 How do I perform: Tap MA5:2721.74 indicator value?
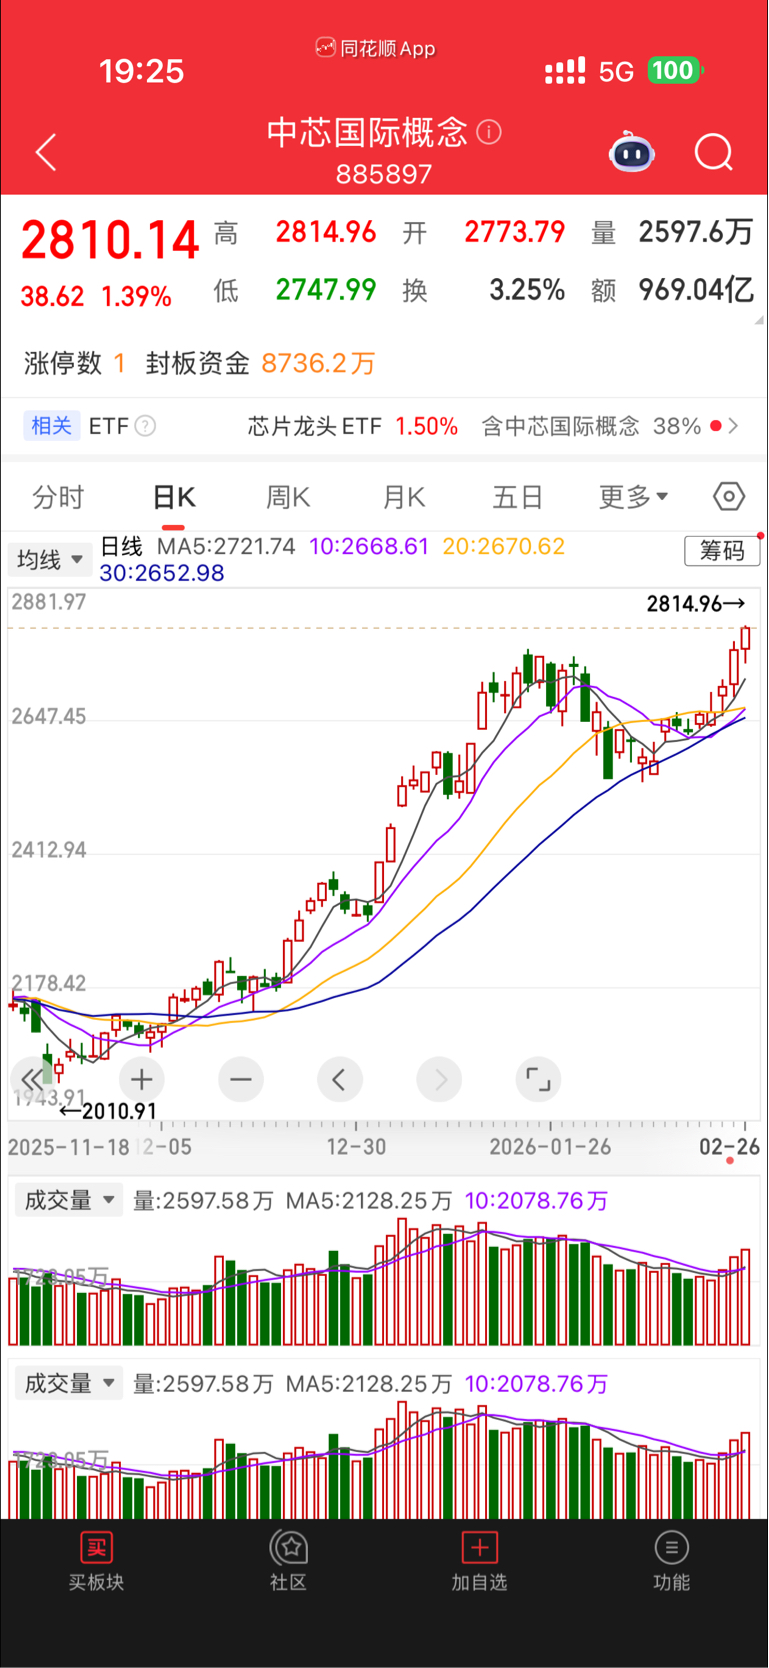tap(226, 546)
